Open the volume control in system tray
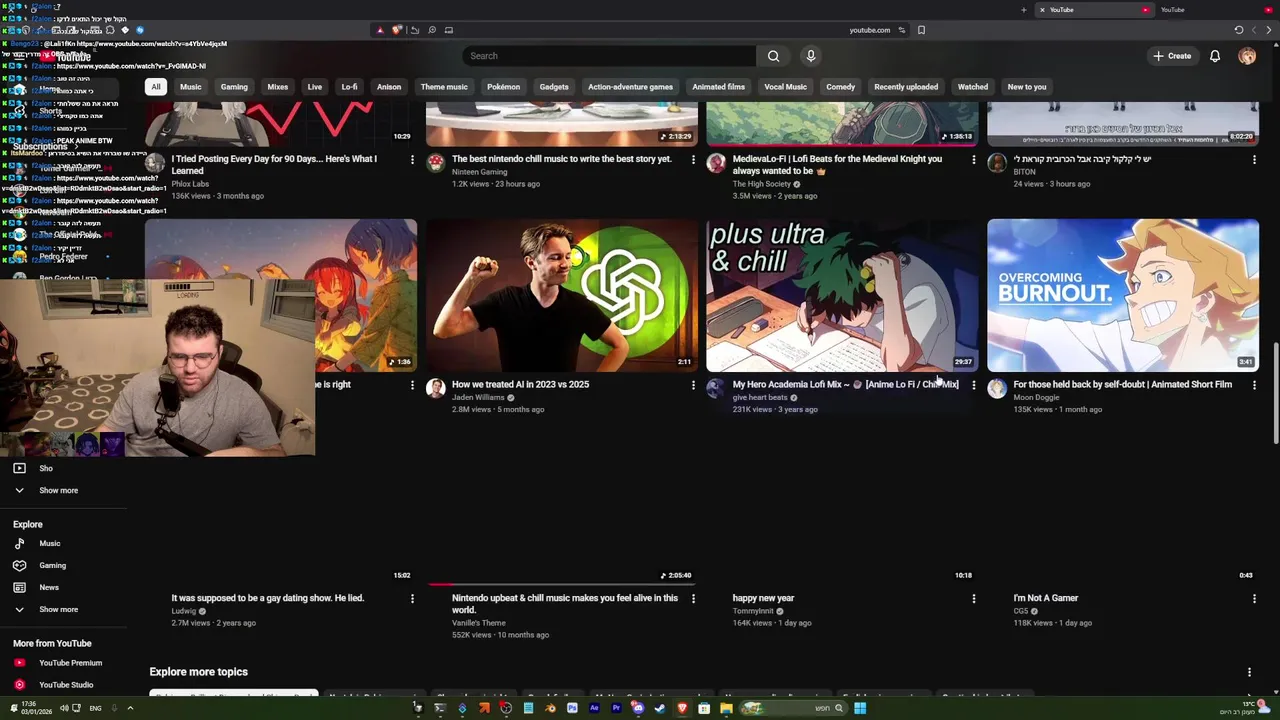 pos(63,708)
